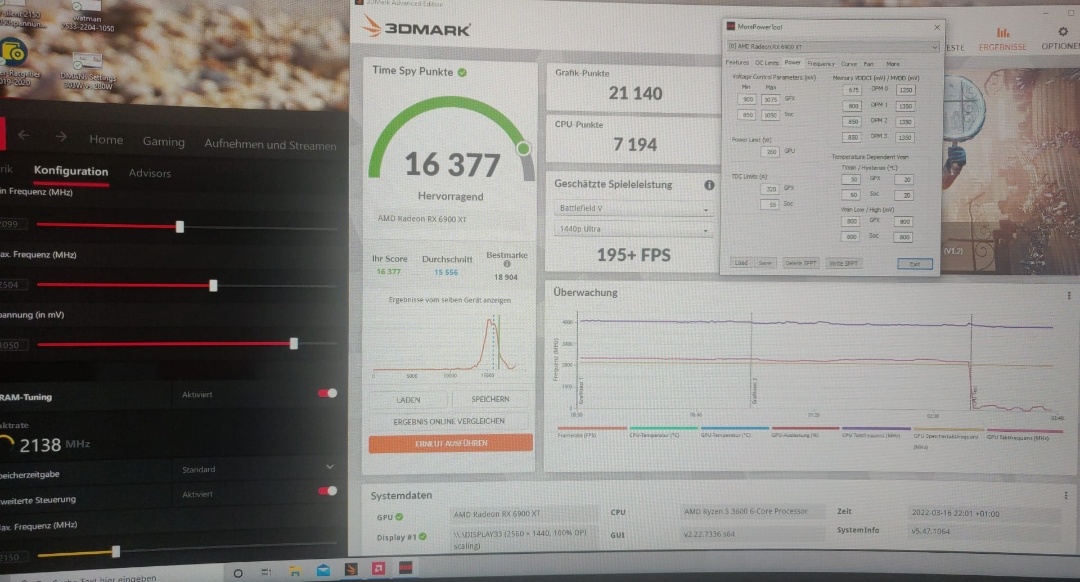Toggle the VRAM-Tuning switch
The image size is (1080, 582).
coord(328,393)
